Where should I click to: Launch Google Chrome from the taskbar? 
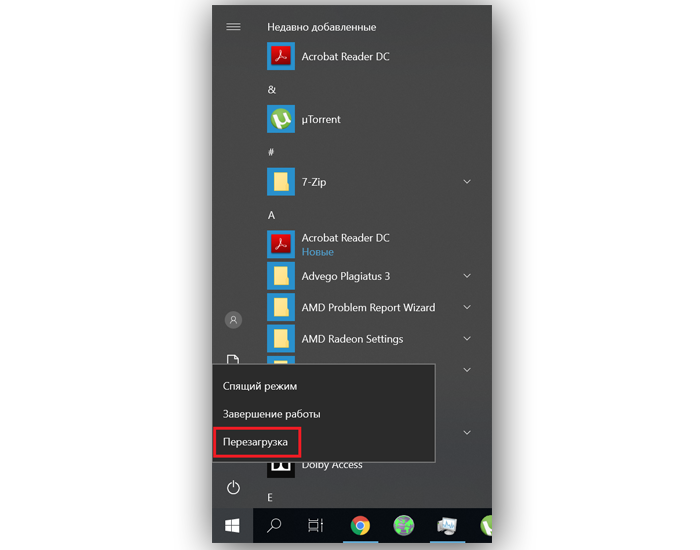pos(360,525)
